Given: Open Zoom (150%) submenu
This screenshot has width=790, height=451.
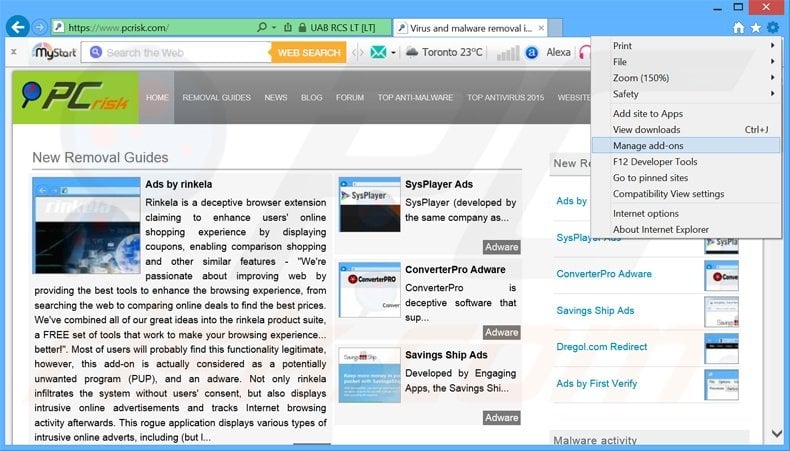Looking at the screenshot, I should pyautogui.click(x=686, y=78).
